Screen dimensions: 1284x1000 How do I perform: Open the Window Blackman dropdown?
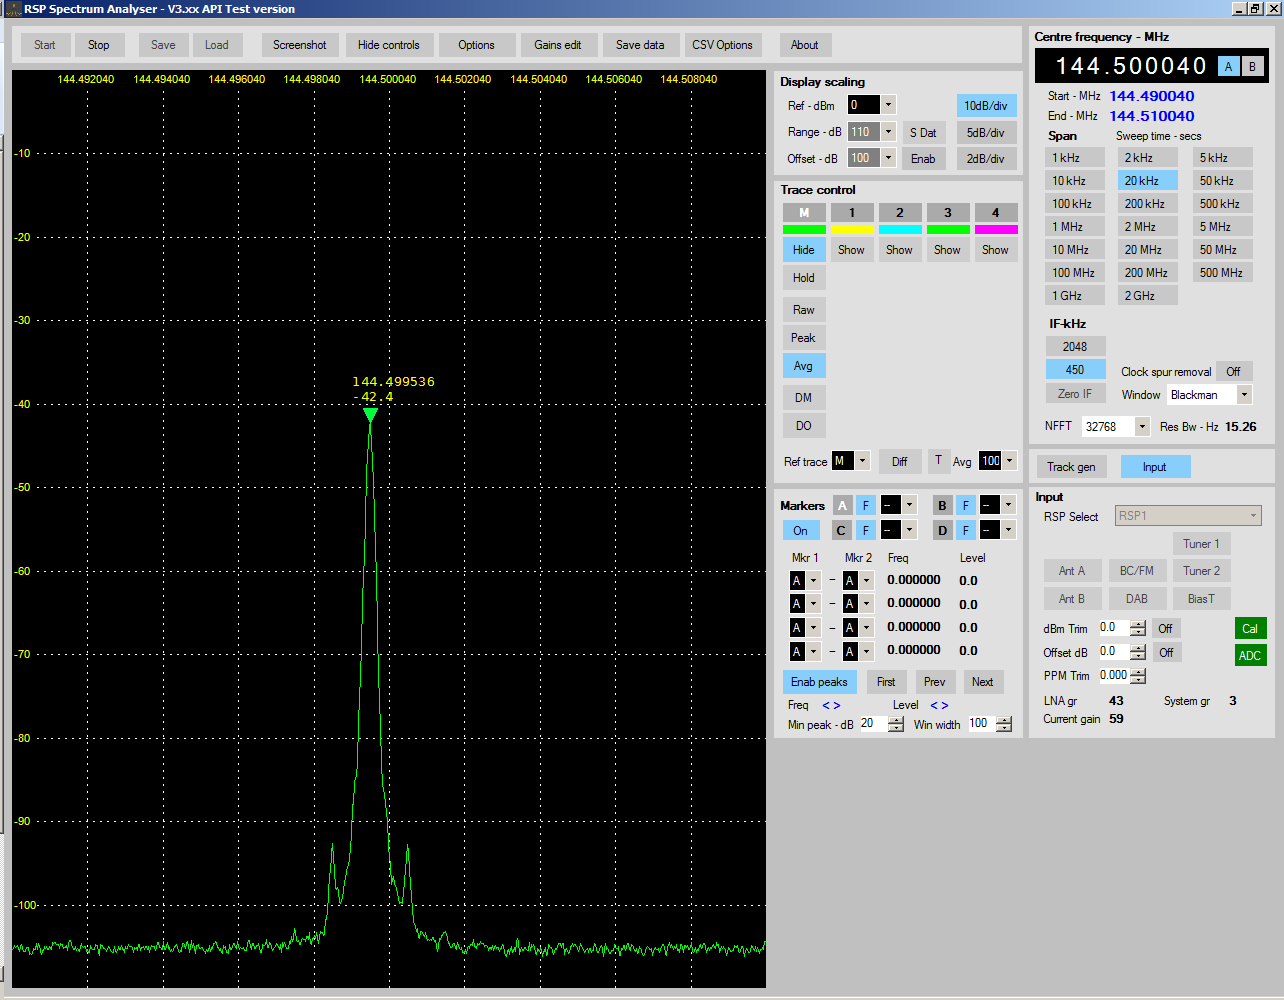pyautogui.click(x=1244, y=395)
